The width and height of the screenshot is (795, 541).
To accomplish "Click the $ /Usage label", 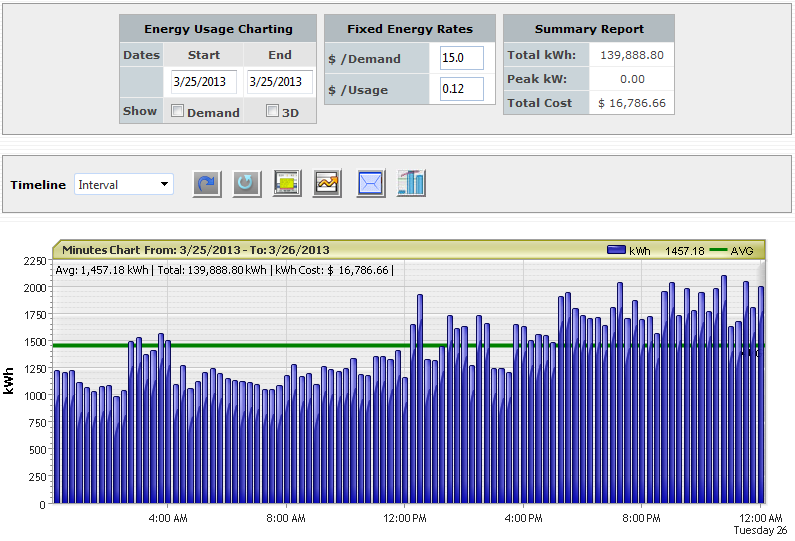I will click(358, 90).
